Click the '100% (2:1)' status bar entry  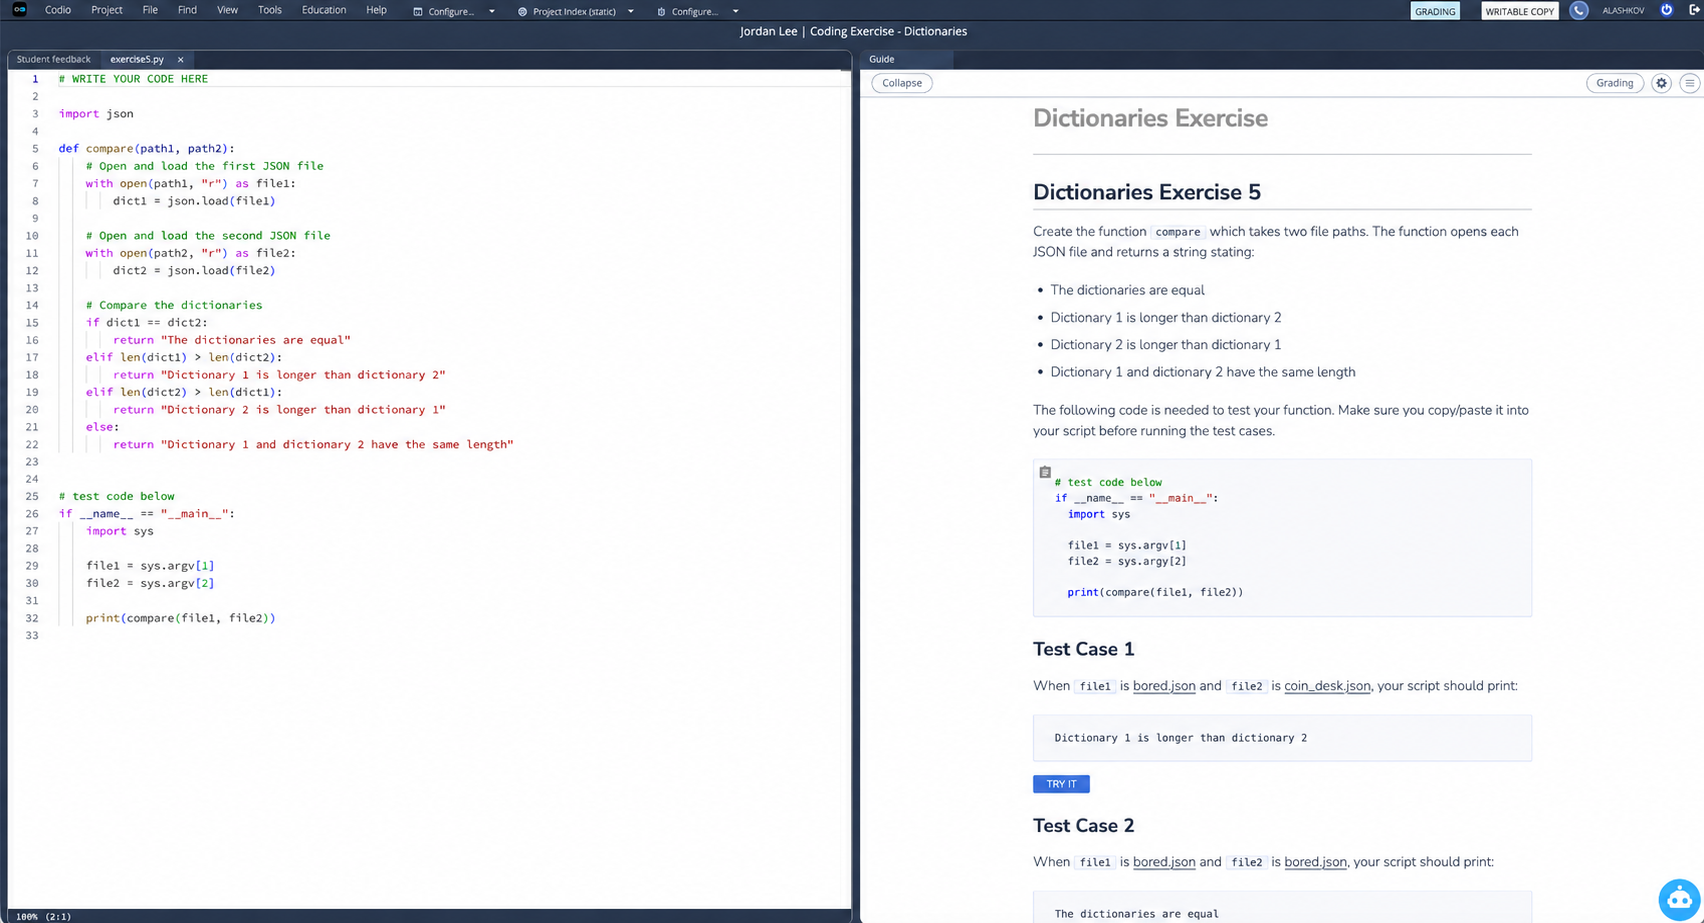[43, 916]
